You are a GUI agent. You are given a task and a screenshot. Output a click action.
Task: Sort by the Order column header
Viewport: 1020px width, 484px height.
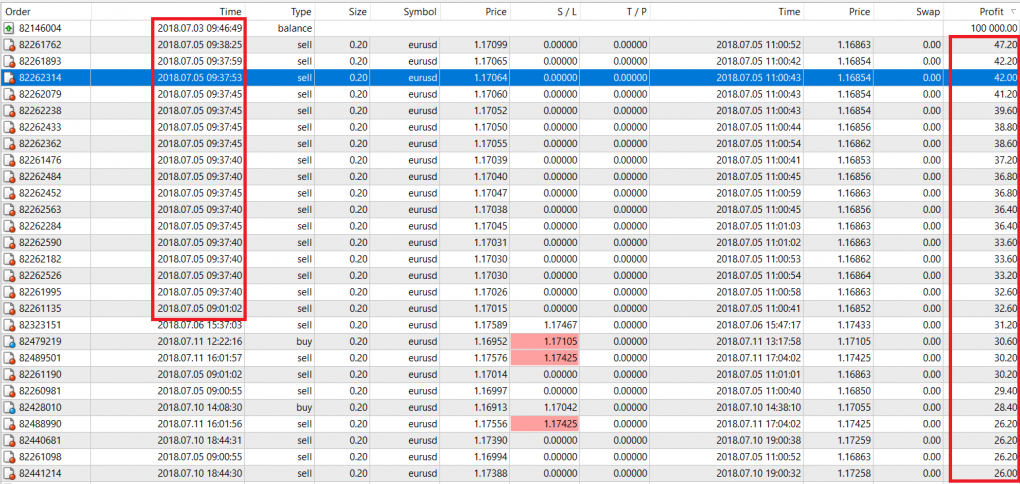point(18,12)
